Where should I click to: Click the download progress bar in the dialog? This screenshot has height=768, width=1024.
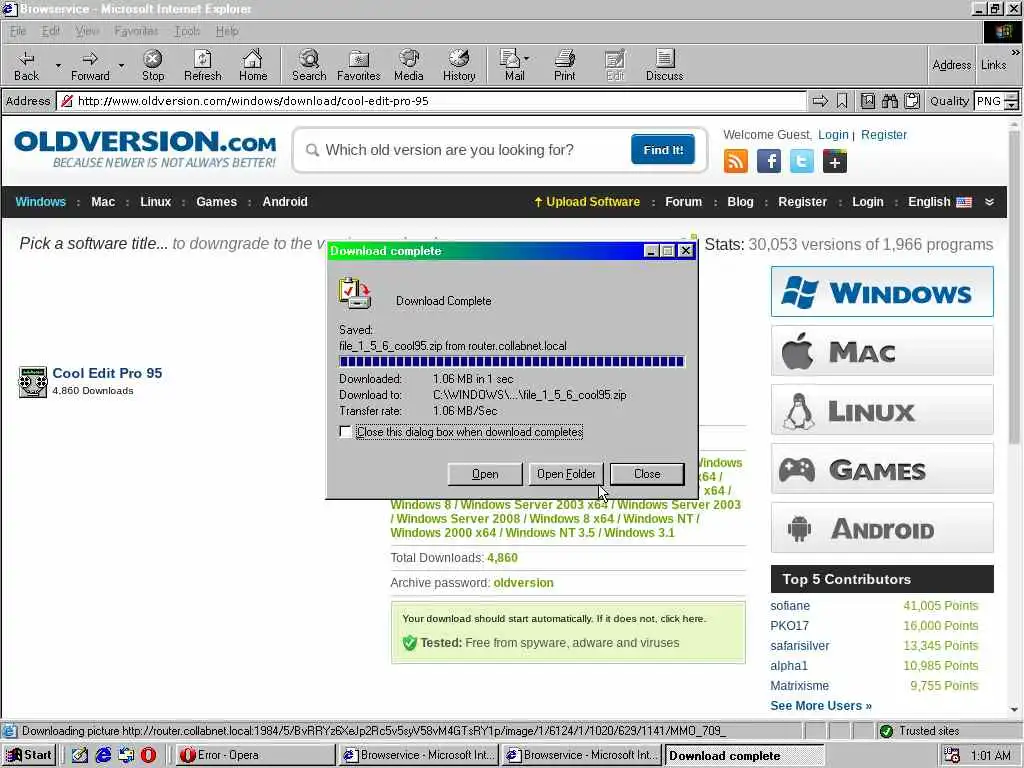tap(511, 361)
